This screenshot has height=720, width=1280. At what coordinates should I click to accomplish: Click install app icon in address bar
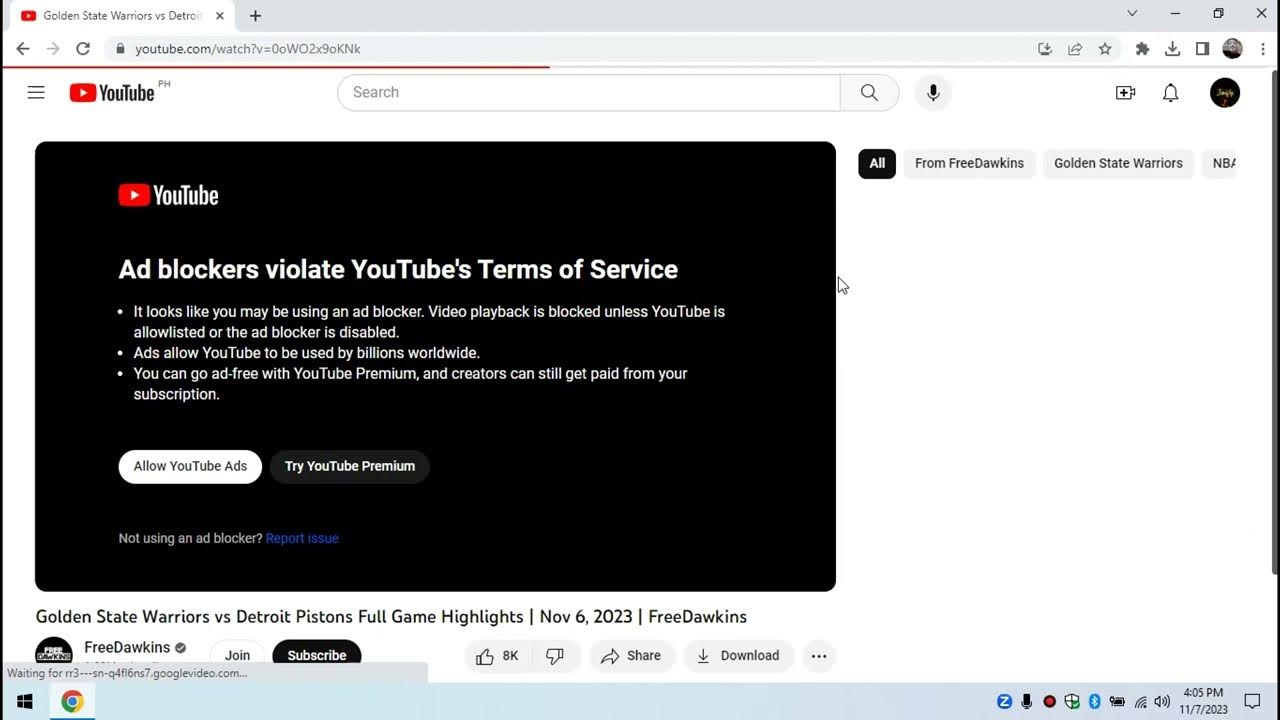tap(1045, 48)
